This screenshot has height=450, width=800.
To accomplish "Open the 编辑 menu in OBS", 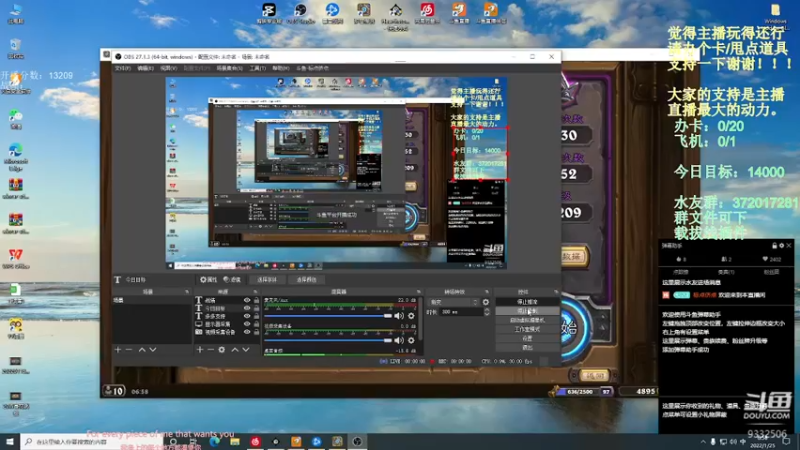I will click(x=145, y=68).
